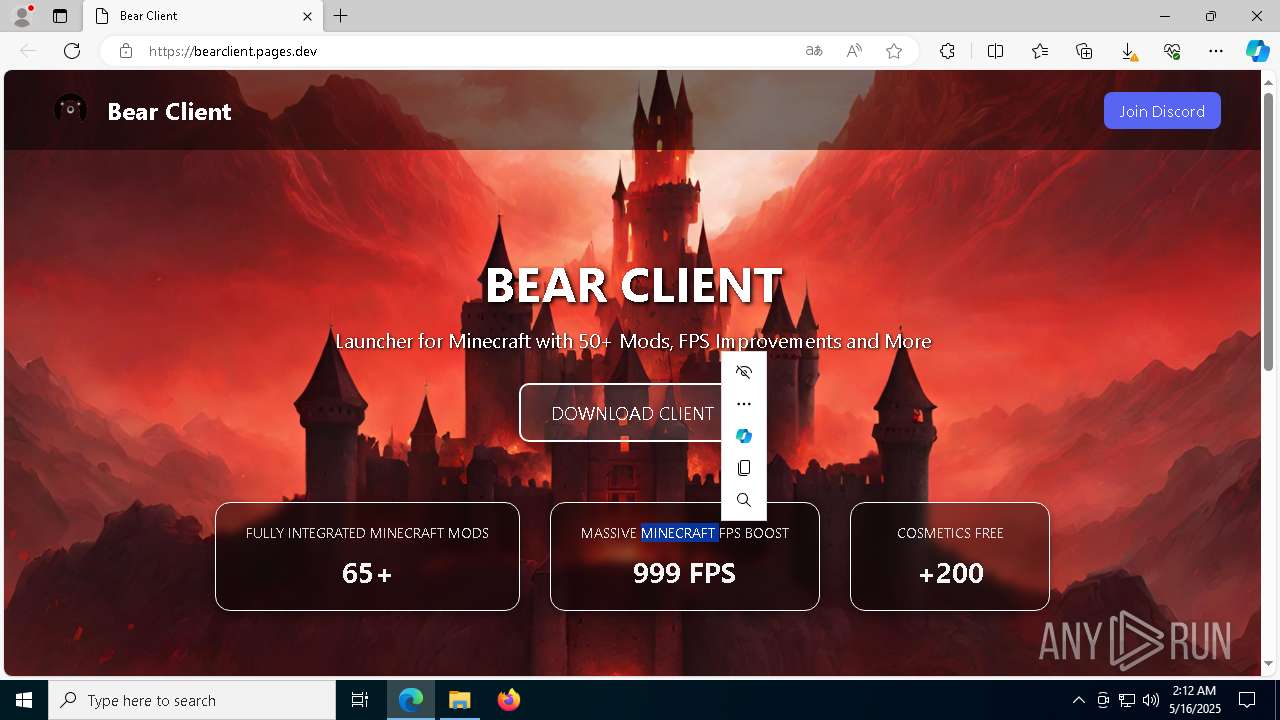Open the tab actions menu icon

coord(60,16)
